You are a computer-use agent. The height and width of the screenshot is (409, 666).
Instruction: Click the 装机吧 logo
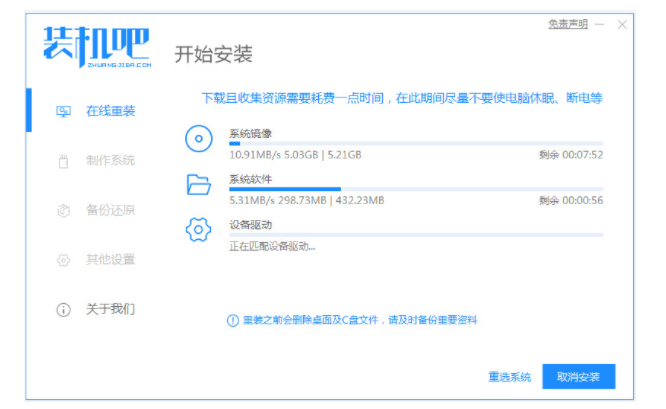tap(97, 47)
